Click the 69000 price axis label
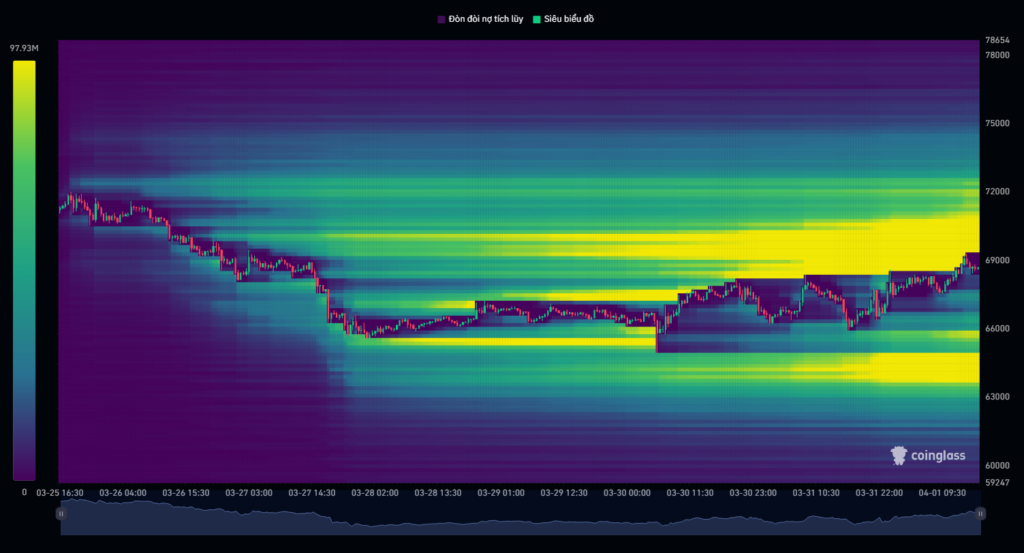 pos(997,260)
